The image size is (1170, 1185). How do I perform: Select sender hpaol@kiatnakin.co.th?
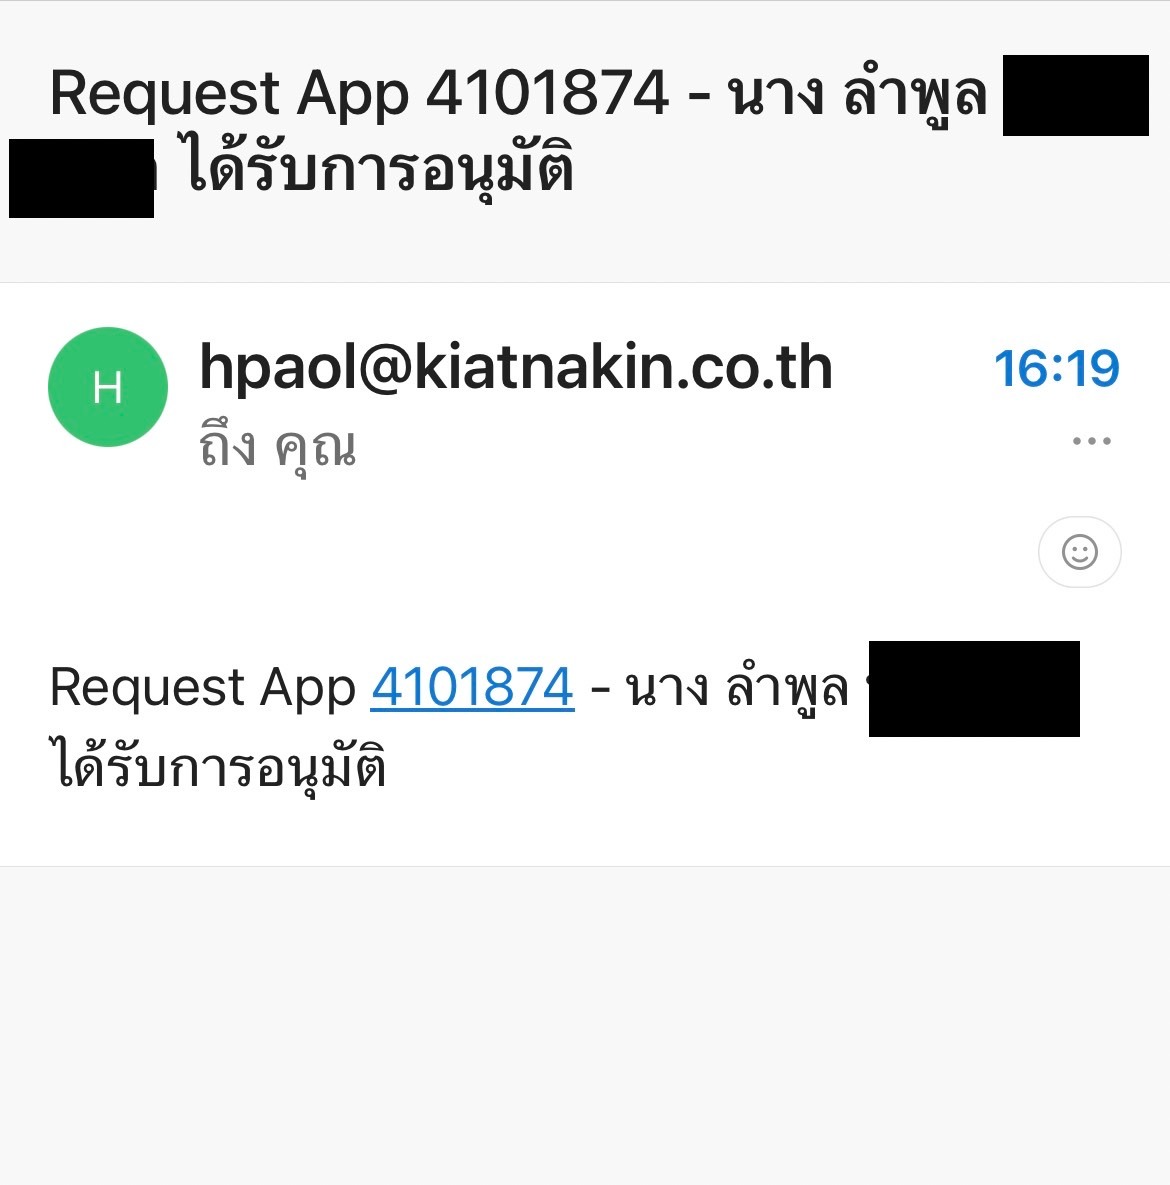pos(515,367)
